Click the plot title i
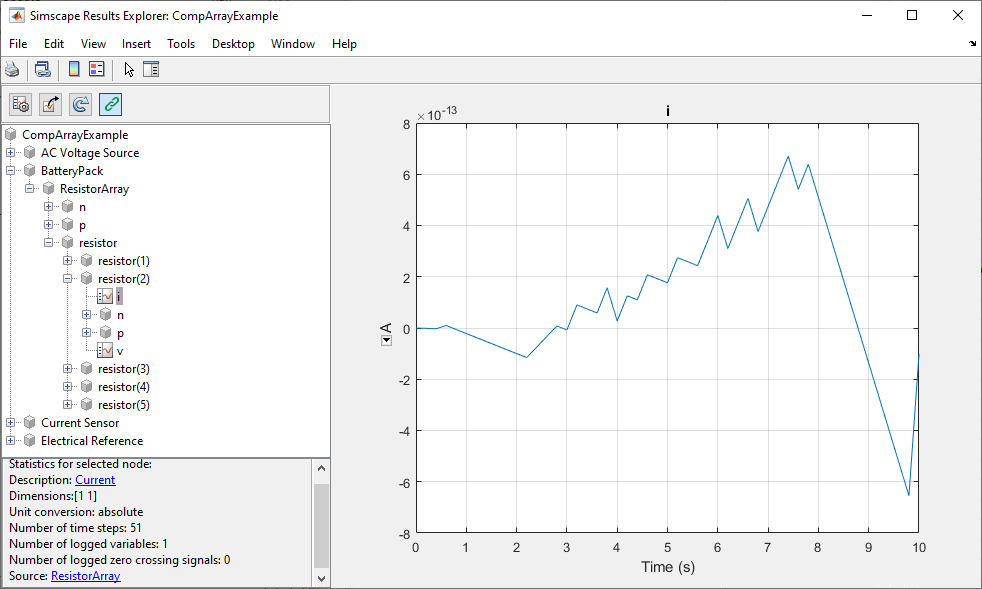 [668, 111]
